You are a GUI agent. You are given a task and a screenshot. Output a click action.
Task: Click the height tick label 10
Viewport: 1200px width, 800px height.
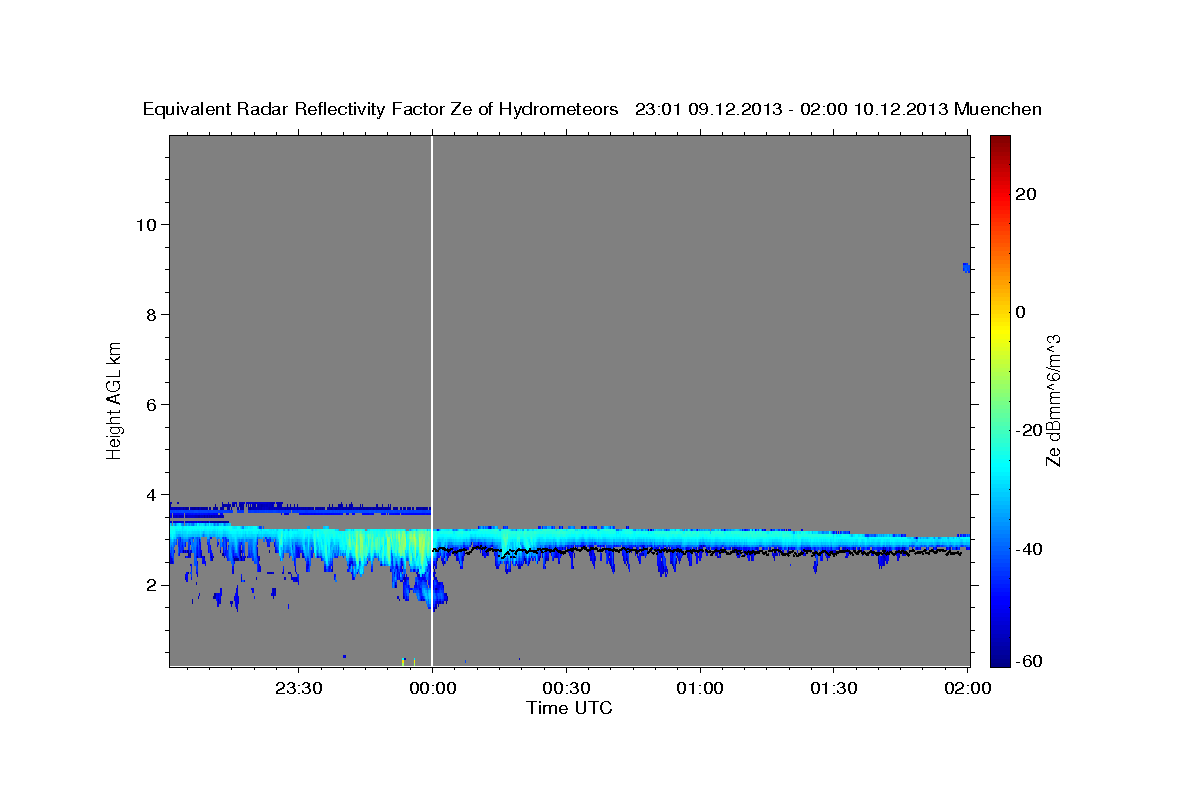pyautogui.click(x=146, y=224)
